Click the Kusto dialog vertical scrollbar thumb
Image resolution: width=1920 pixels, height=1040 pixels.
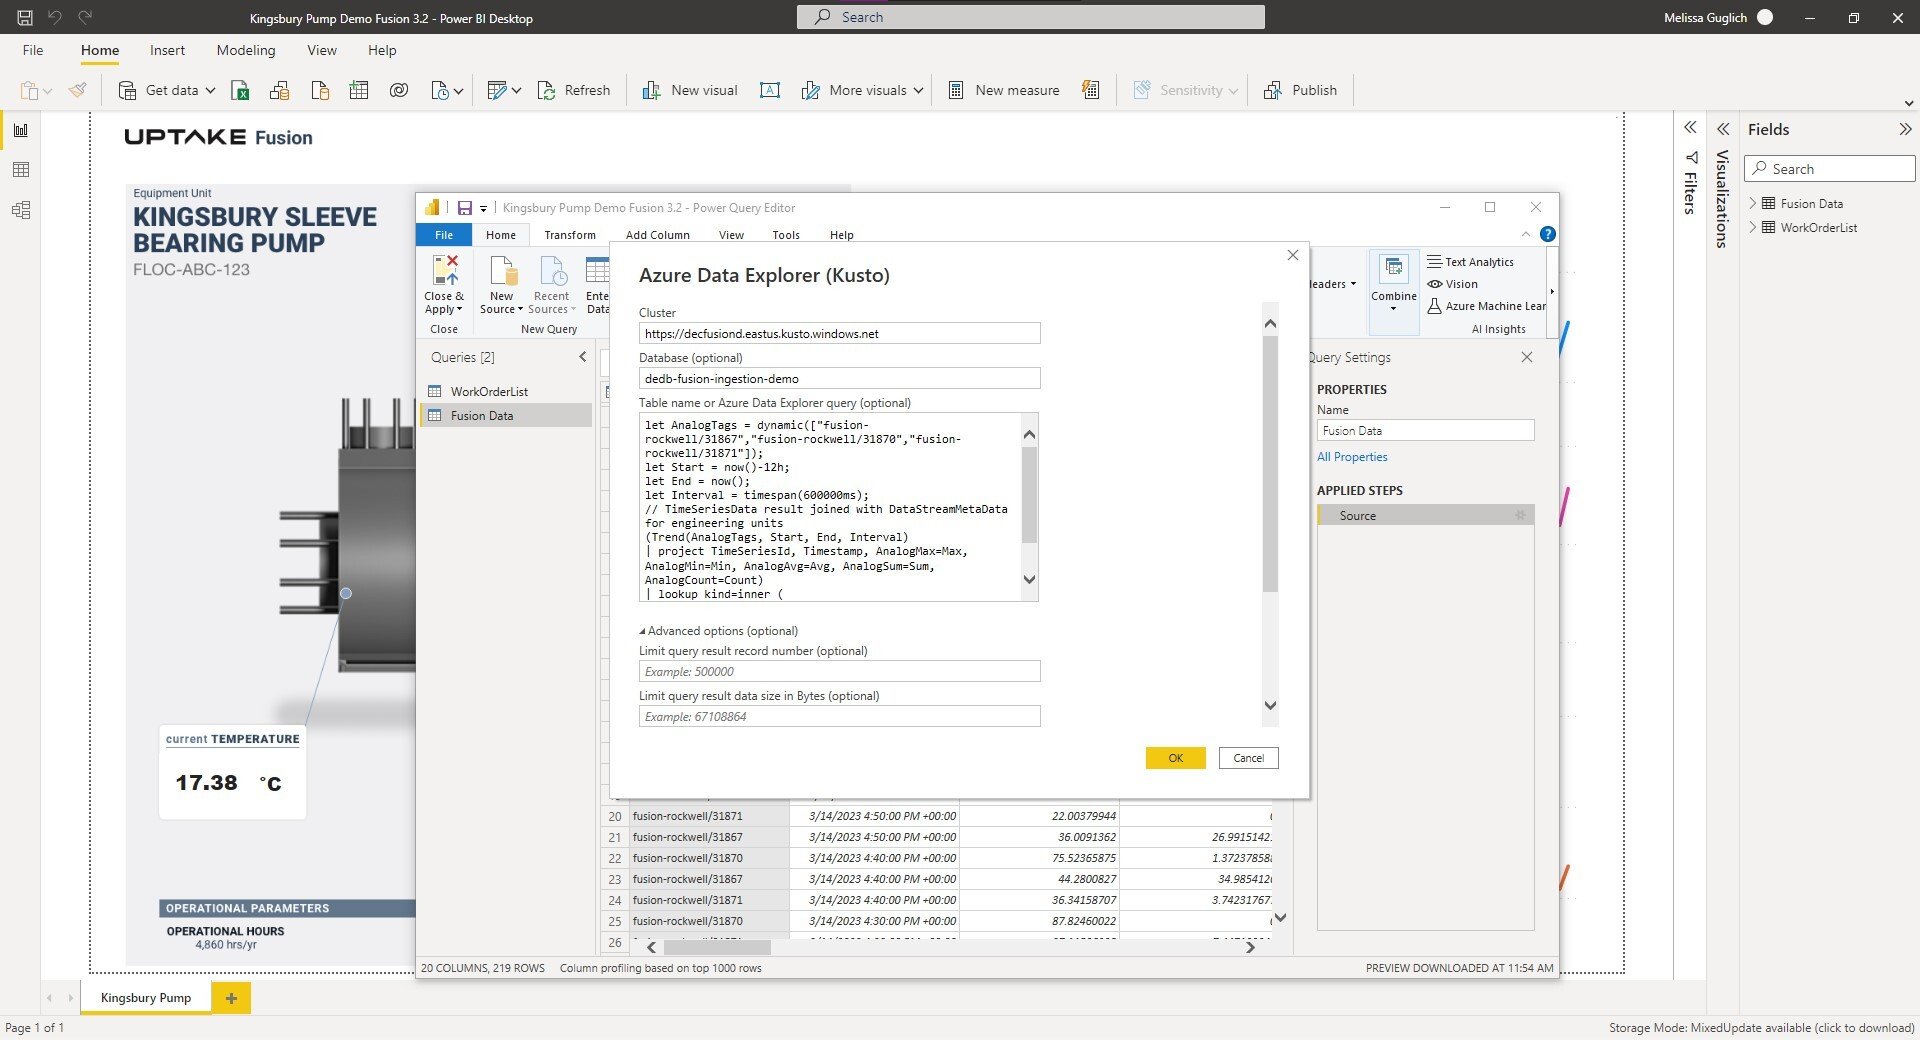1270,465
